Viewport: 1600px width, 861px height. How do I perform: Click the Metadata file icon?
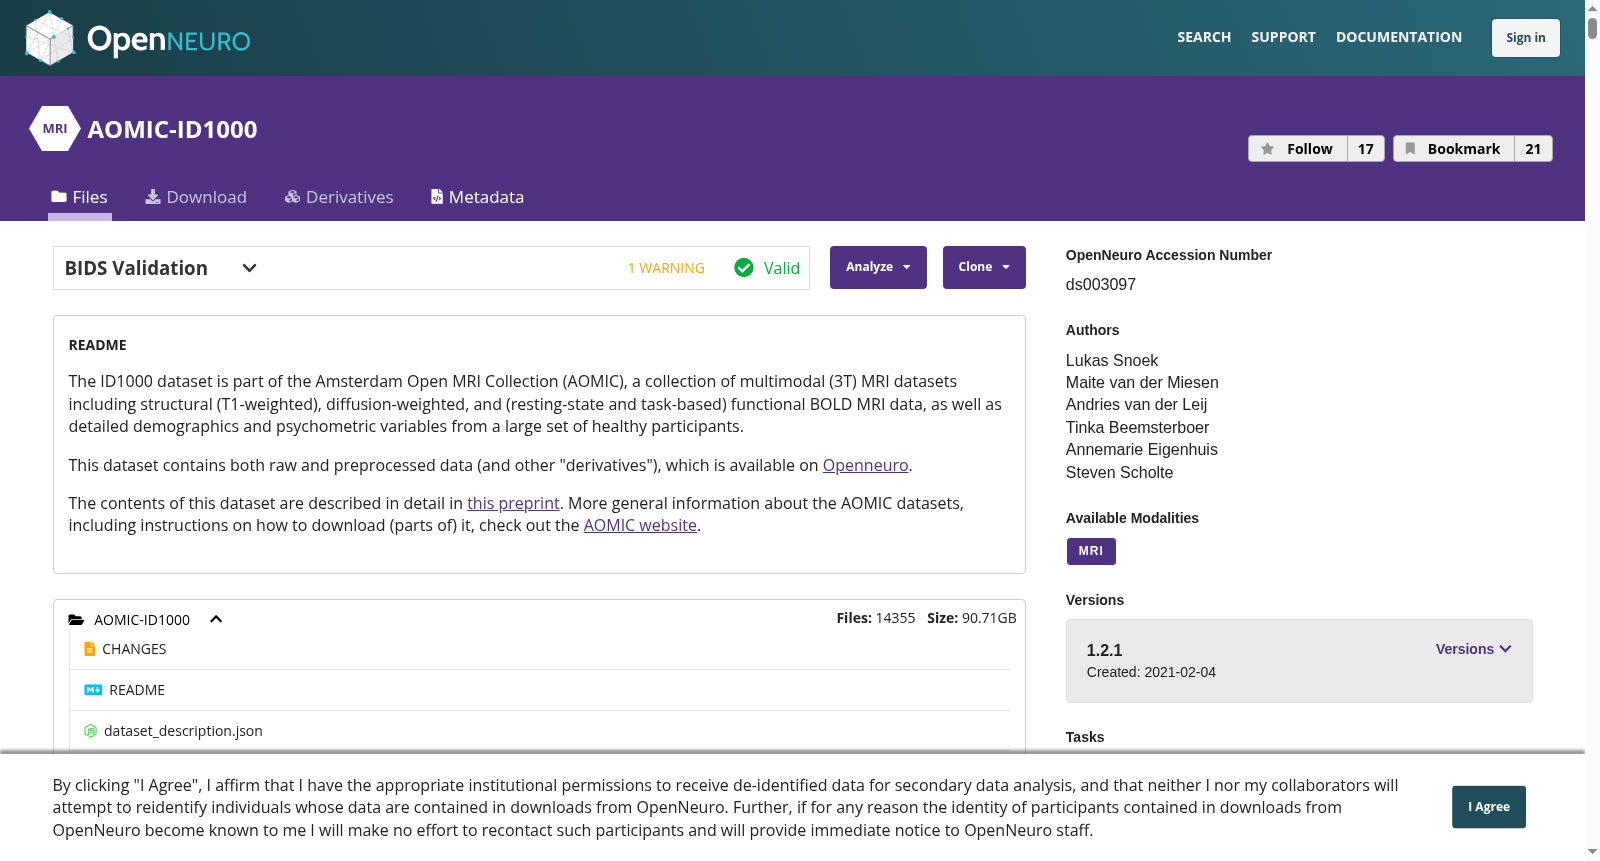(x=437, y=197)
